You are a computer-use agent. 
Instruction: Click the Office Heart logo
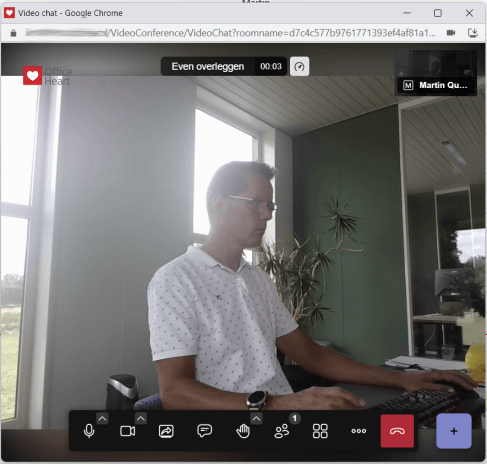[47, 76]
